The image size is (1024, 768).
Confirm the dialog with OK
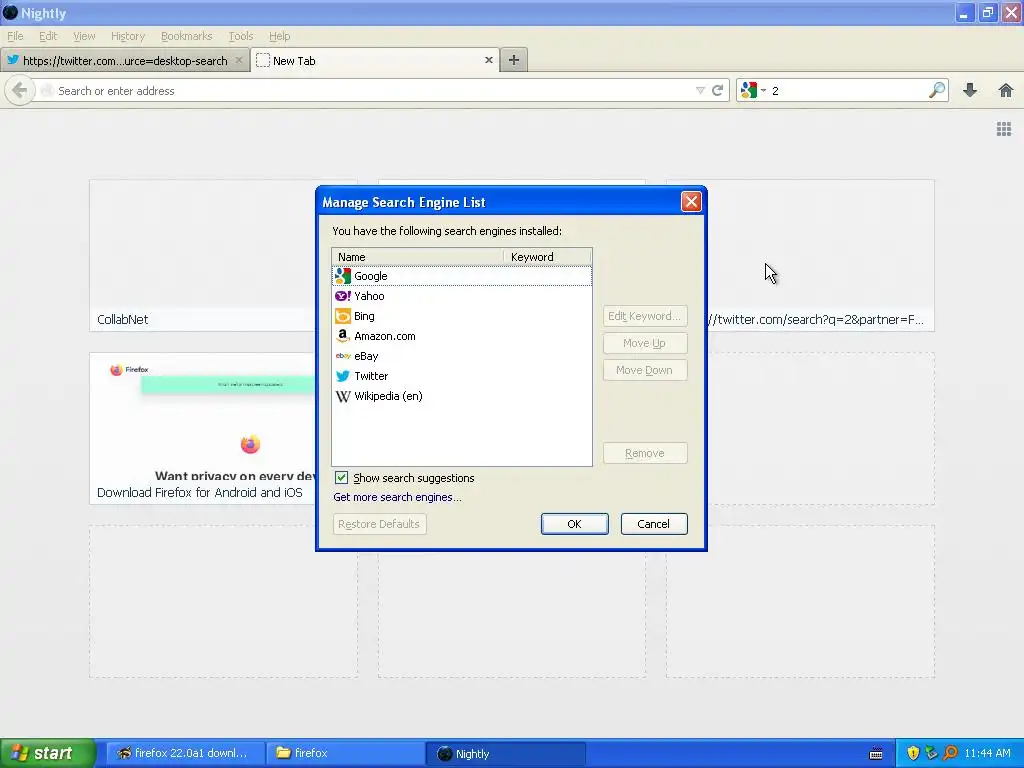pyautogui.click(x=574, y=524)
